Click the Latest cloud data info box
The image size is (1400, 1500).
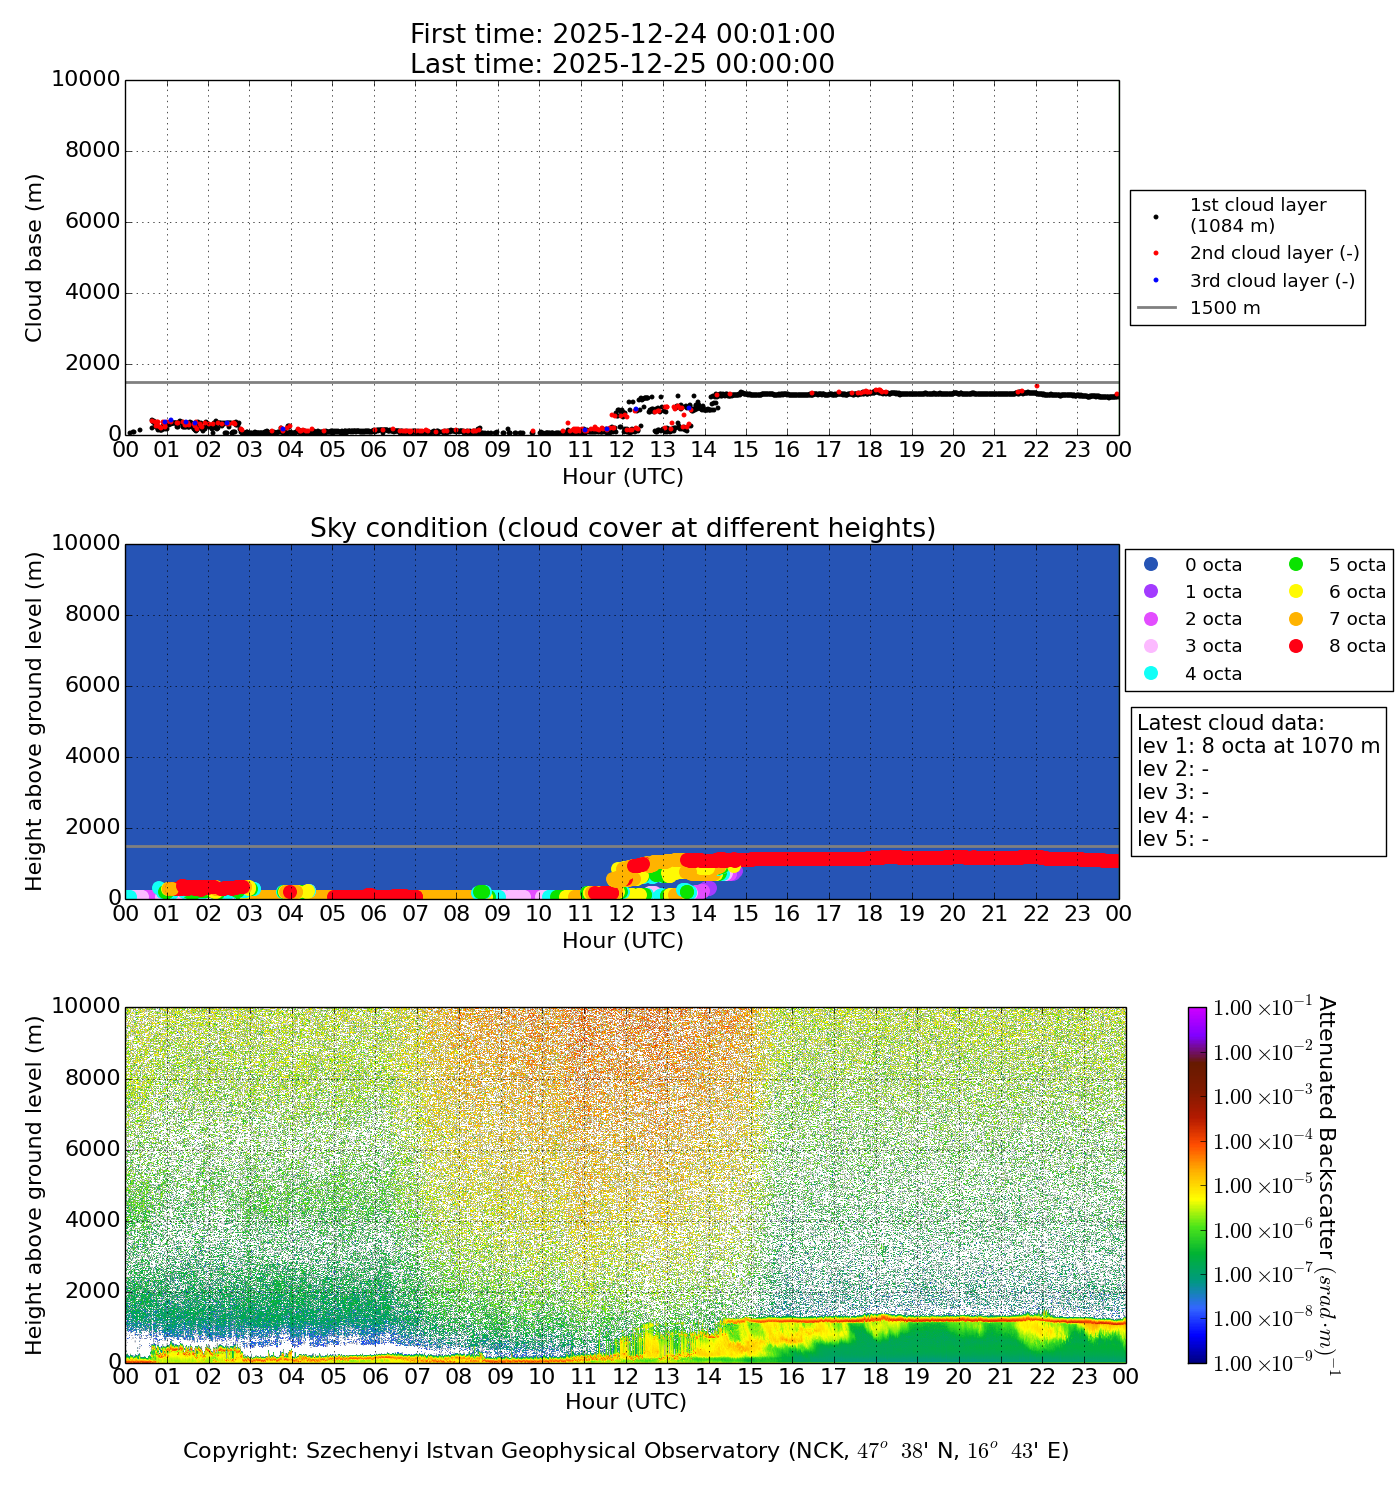(1259, 781)
